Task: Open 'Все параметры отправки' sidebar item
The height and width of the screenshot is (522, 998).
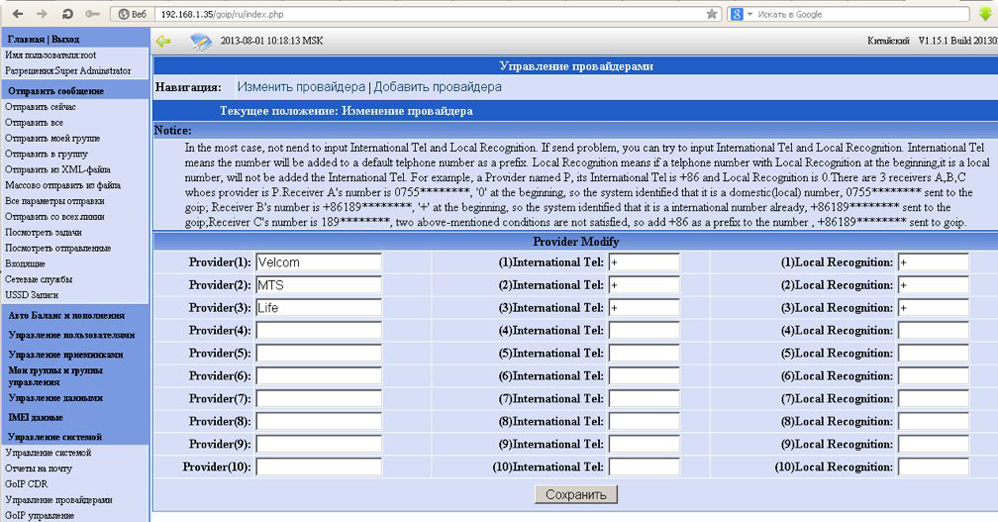Action: click(x=55, y=201)
